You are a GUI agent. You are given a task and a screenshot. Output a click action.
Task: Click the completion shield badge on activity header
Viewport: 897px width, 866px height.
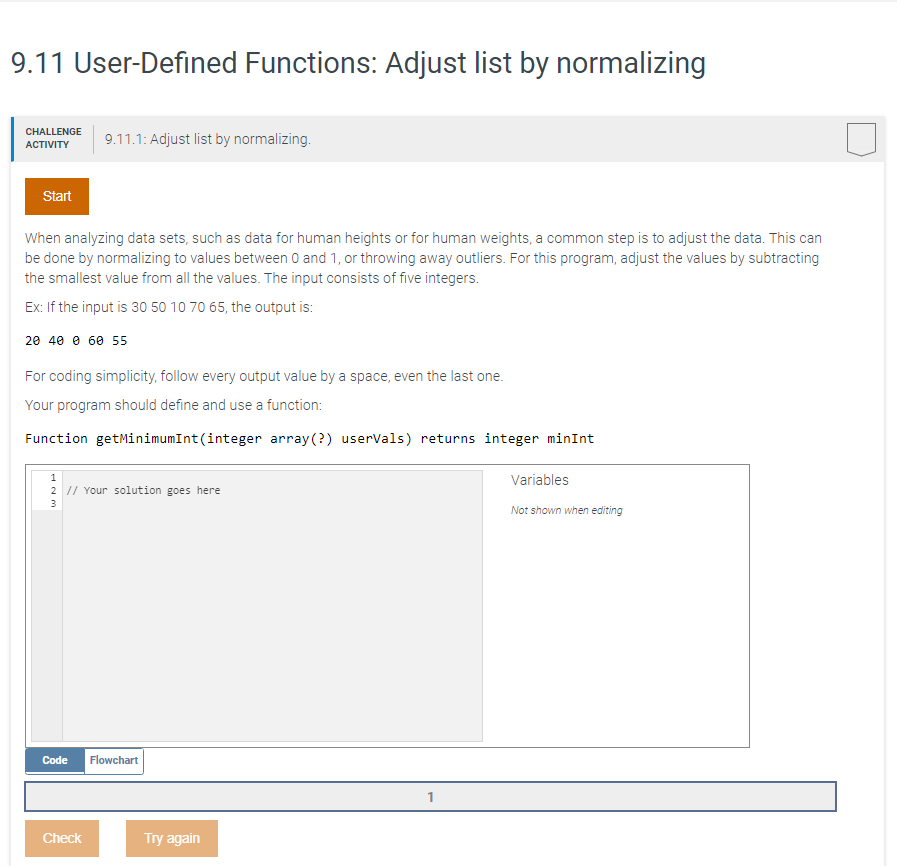[x=860, y=138]
